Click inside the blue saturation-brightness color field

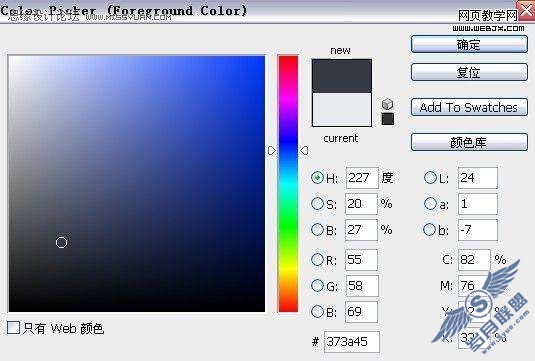click(x=136, y=184)
